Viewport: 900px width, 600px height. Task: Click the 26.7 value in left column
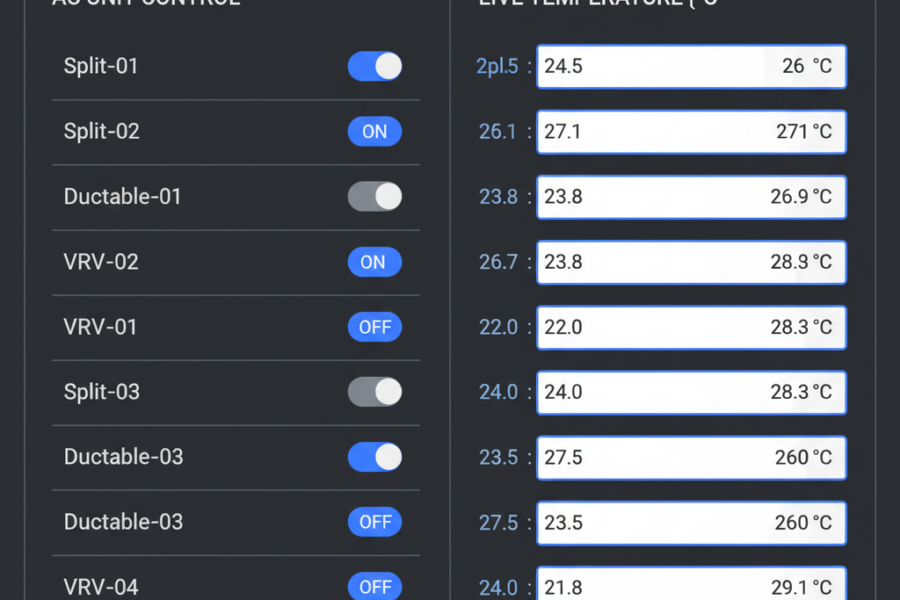click(500, 262)
